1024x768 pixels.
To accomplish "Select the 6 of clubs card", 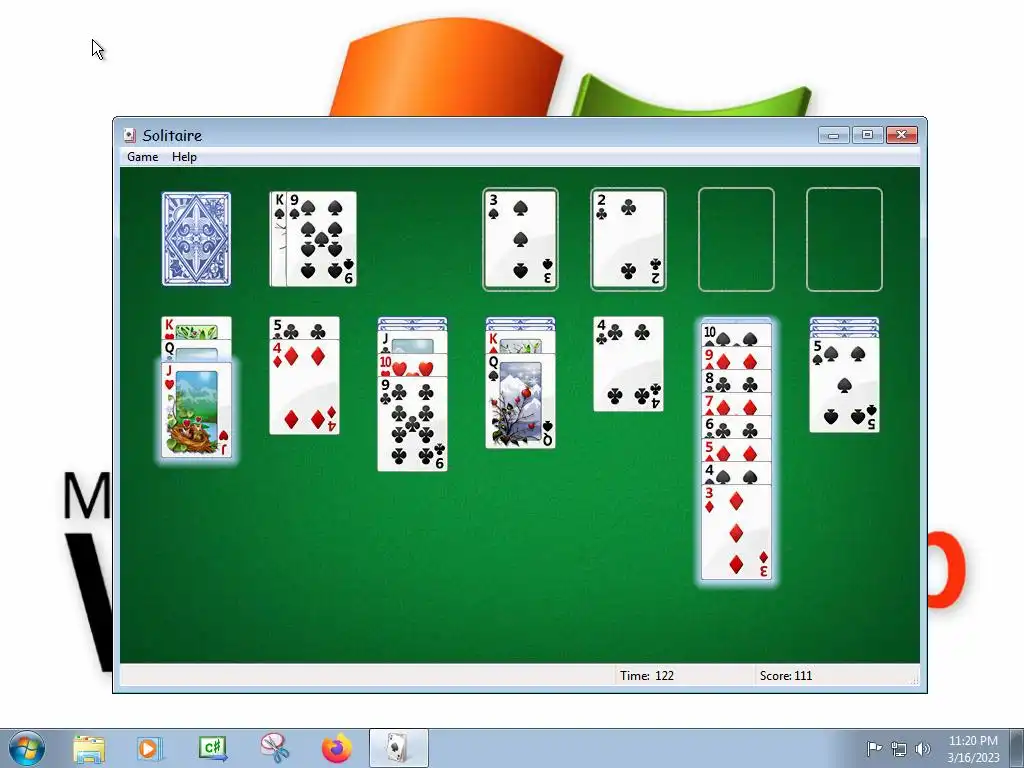I will (736, 426).
